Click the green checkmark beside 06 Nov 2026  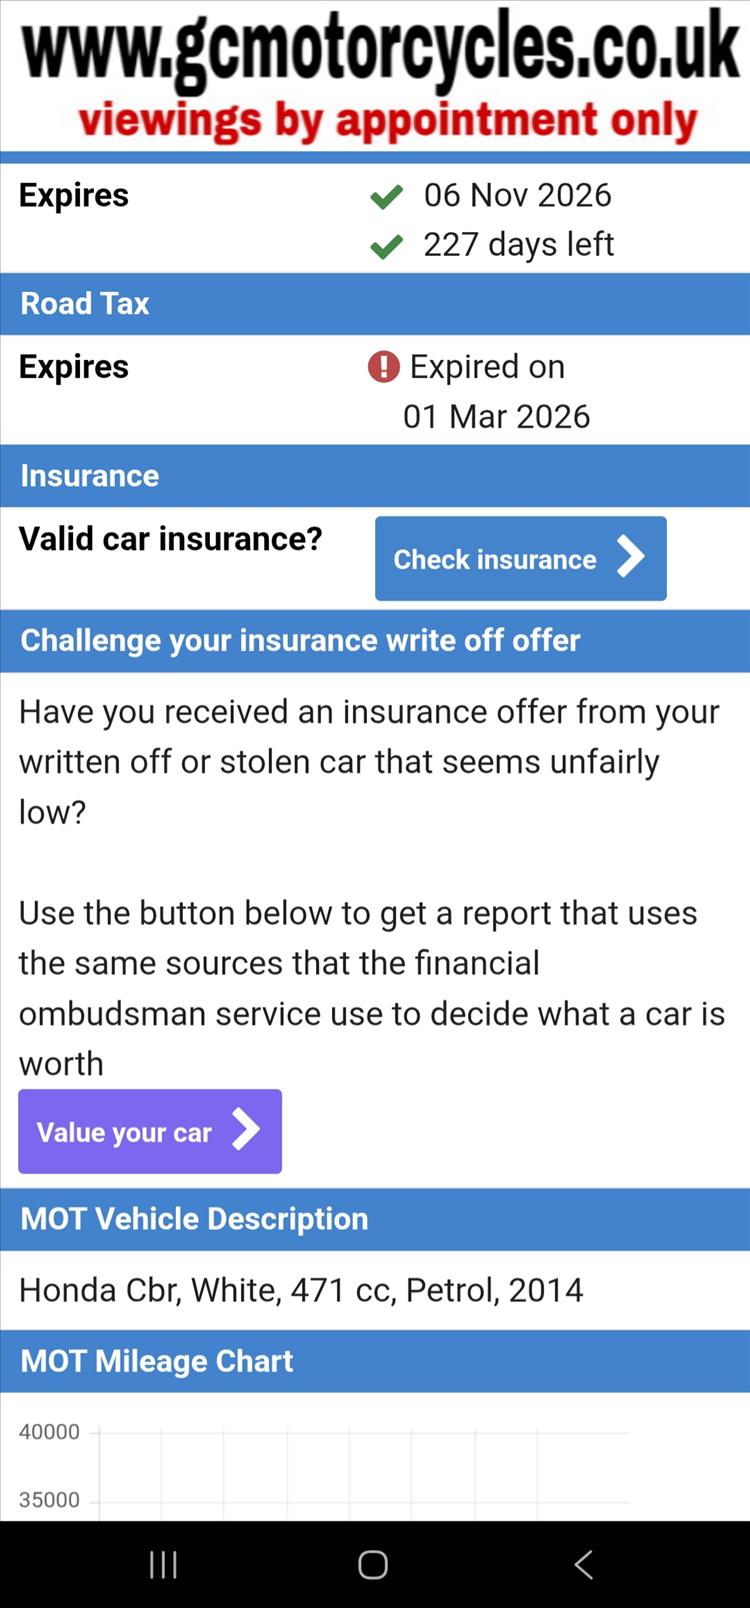(386, 196)
